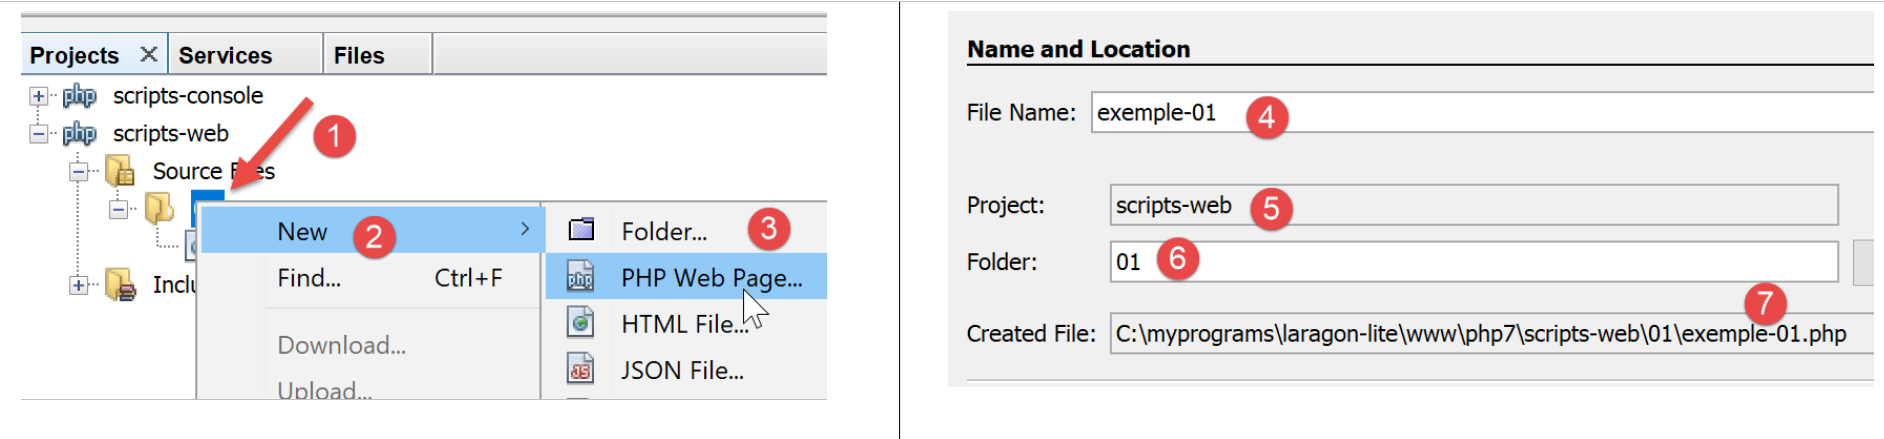Expand the Include Path tree node
This screenshot has height=439, width=1884.
pos(78,285)
